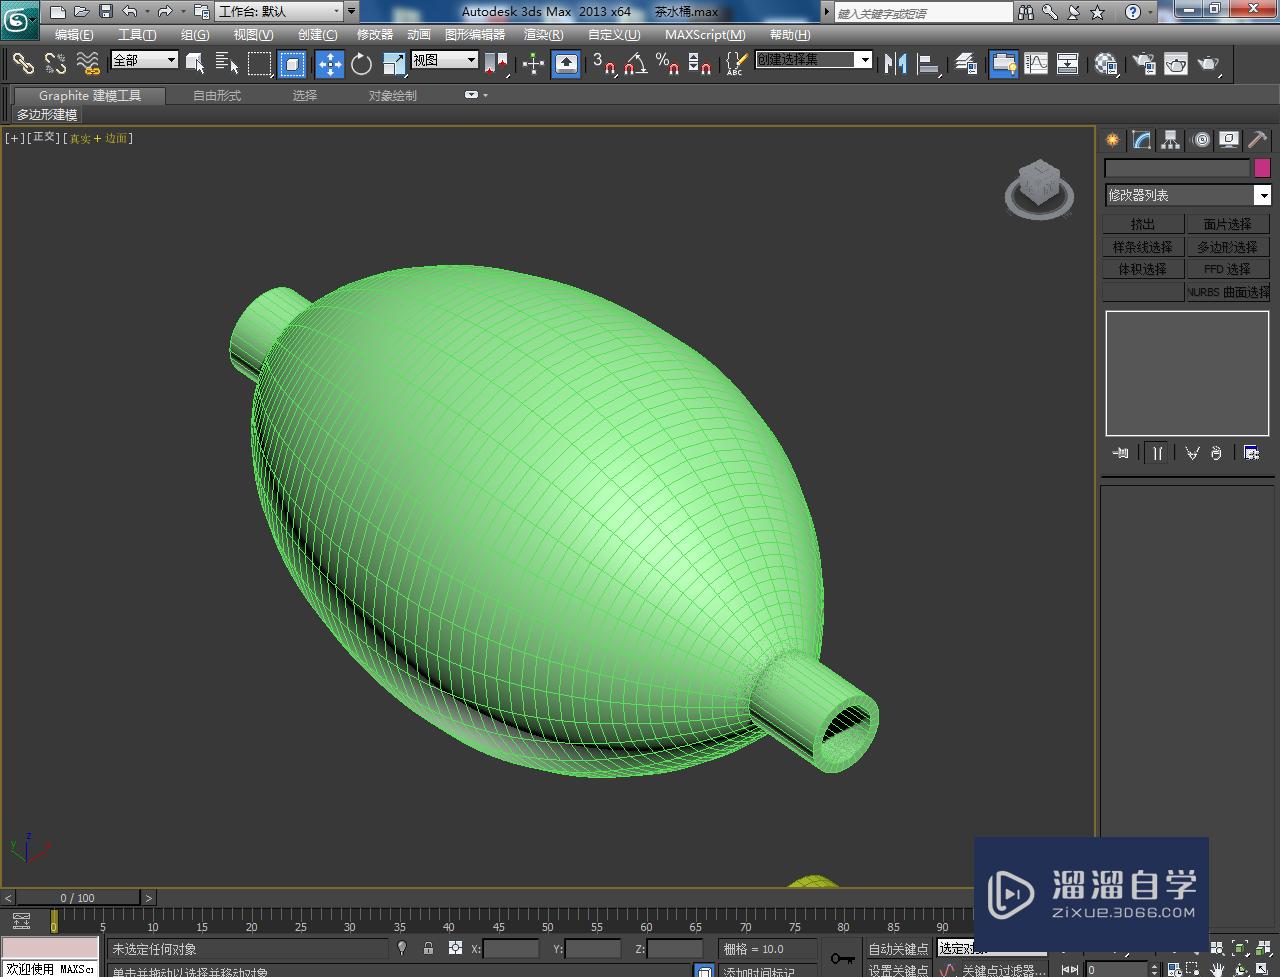Image resolution: width=1280 pixels, height=977 pixels.
Task: Open the Select by Name list tool
Action: point(226,64)
